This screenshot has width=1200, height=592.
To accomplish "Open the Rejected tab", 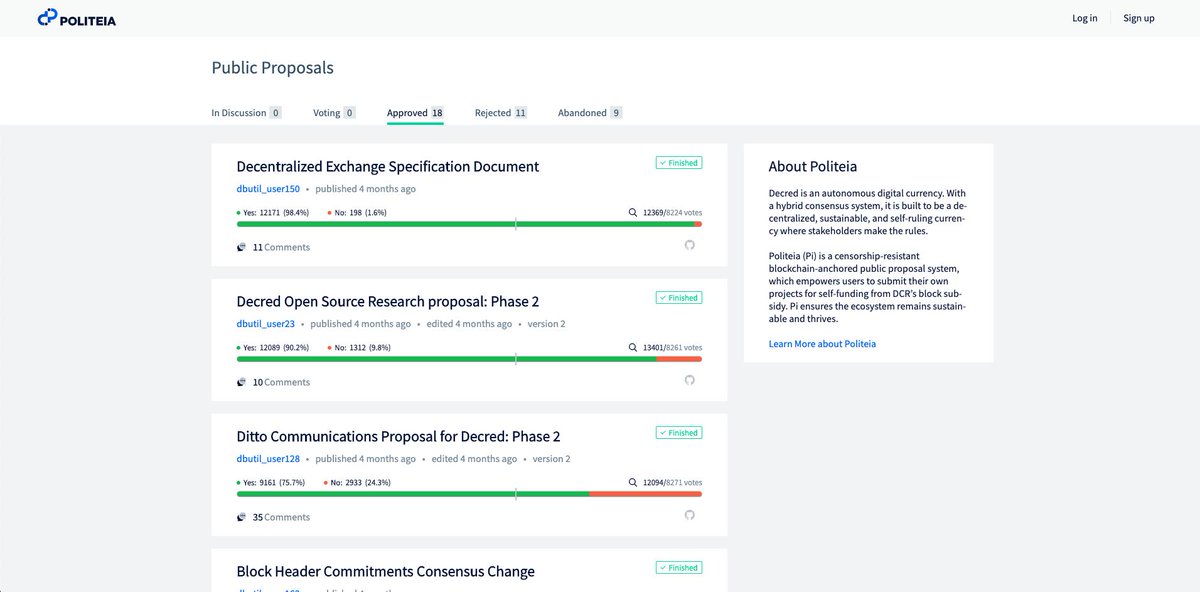I will click(x=501, y=113).
